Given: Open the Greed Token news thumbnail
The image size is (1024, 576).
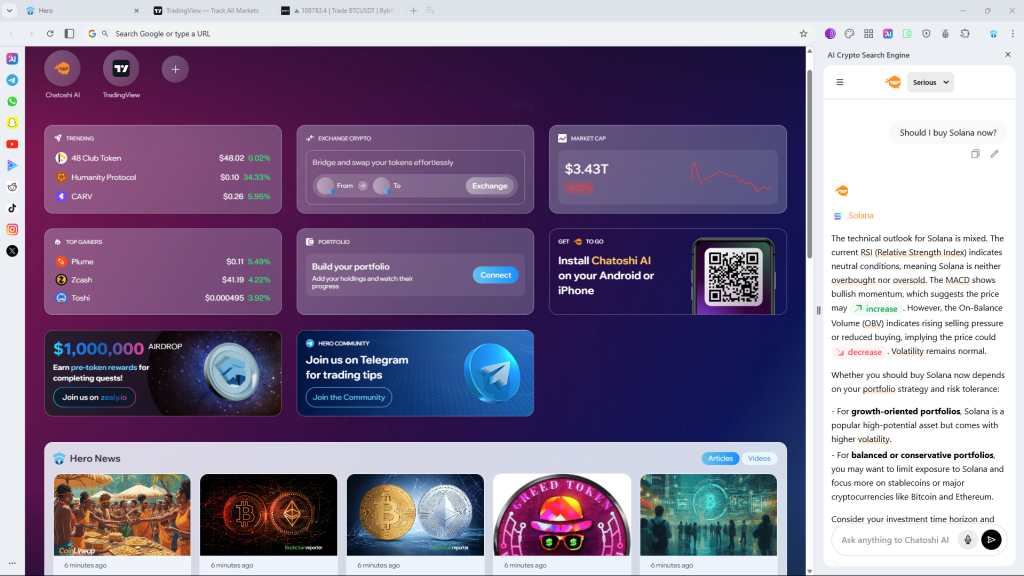Looking at the screenshot, I should click(x=562, y=515).
